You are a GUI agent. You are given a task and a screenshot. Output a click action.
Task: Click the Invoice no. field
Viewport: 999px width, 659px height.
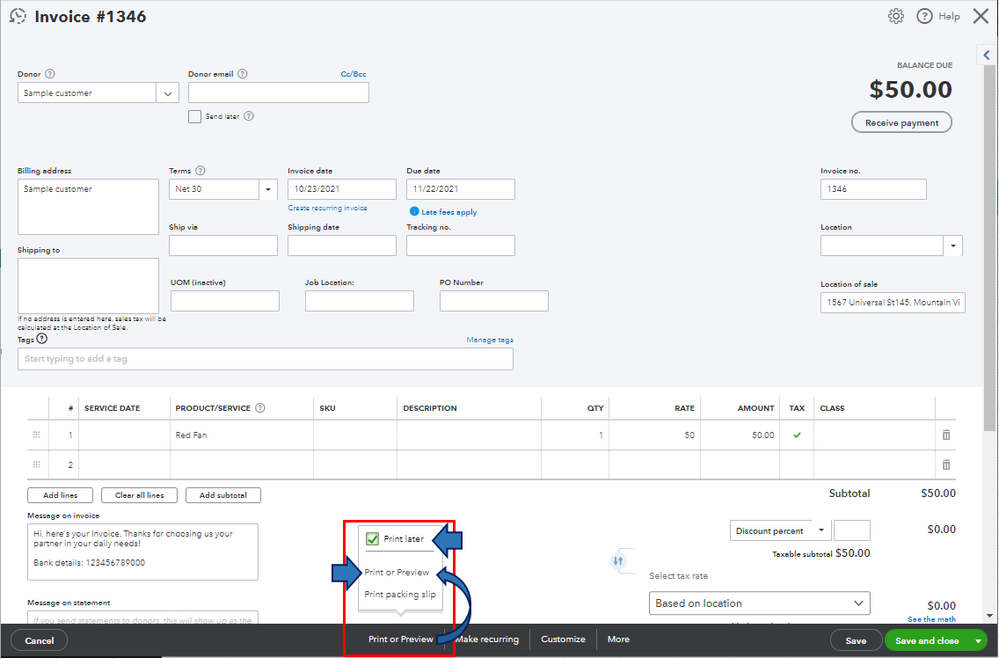tap(873, 189)
